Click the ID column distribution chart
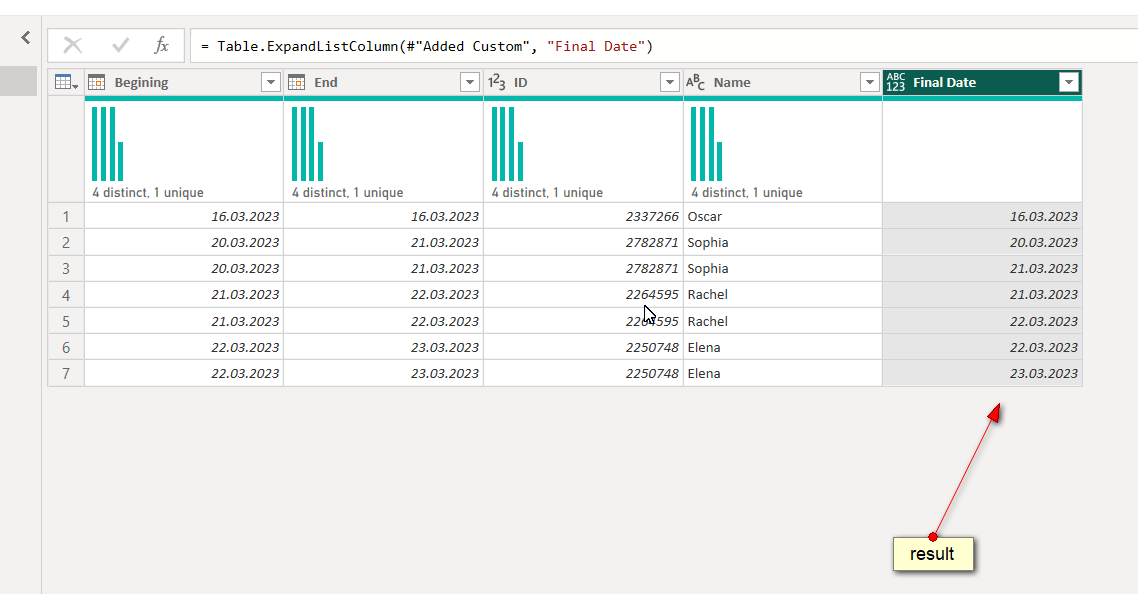 pos(507,144)
